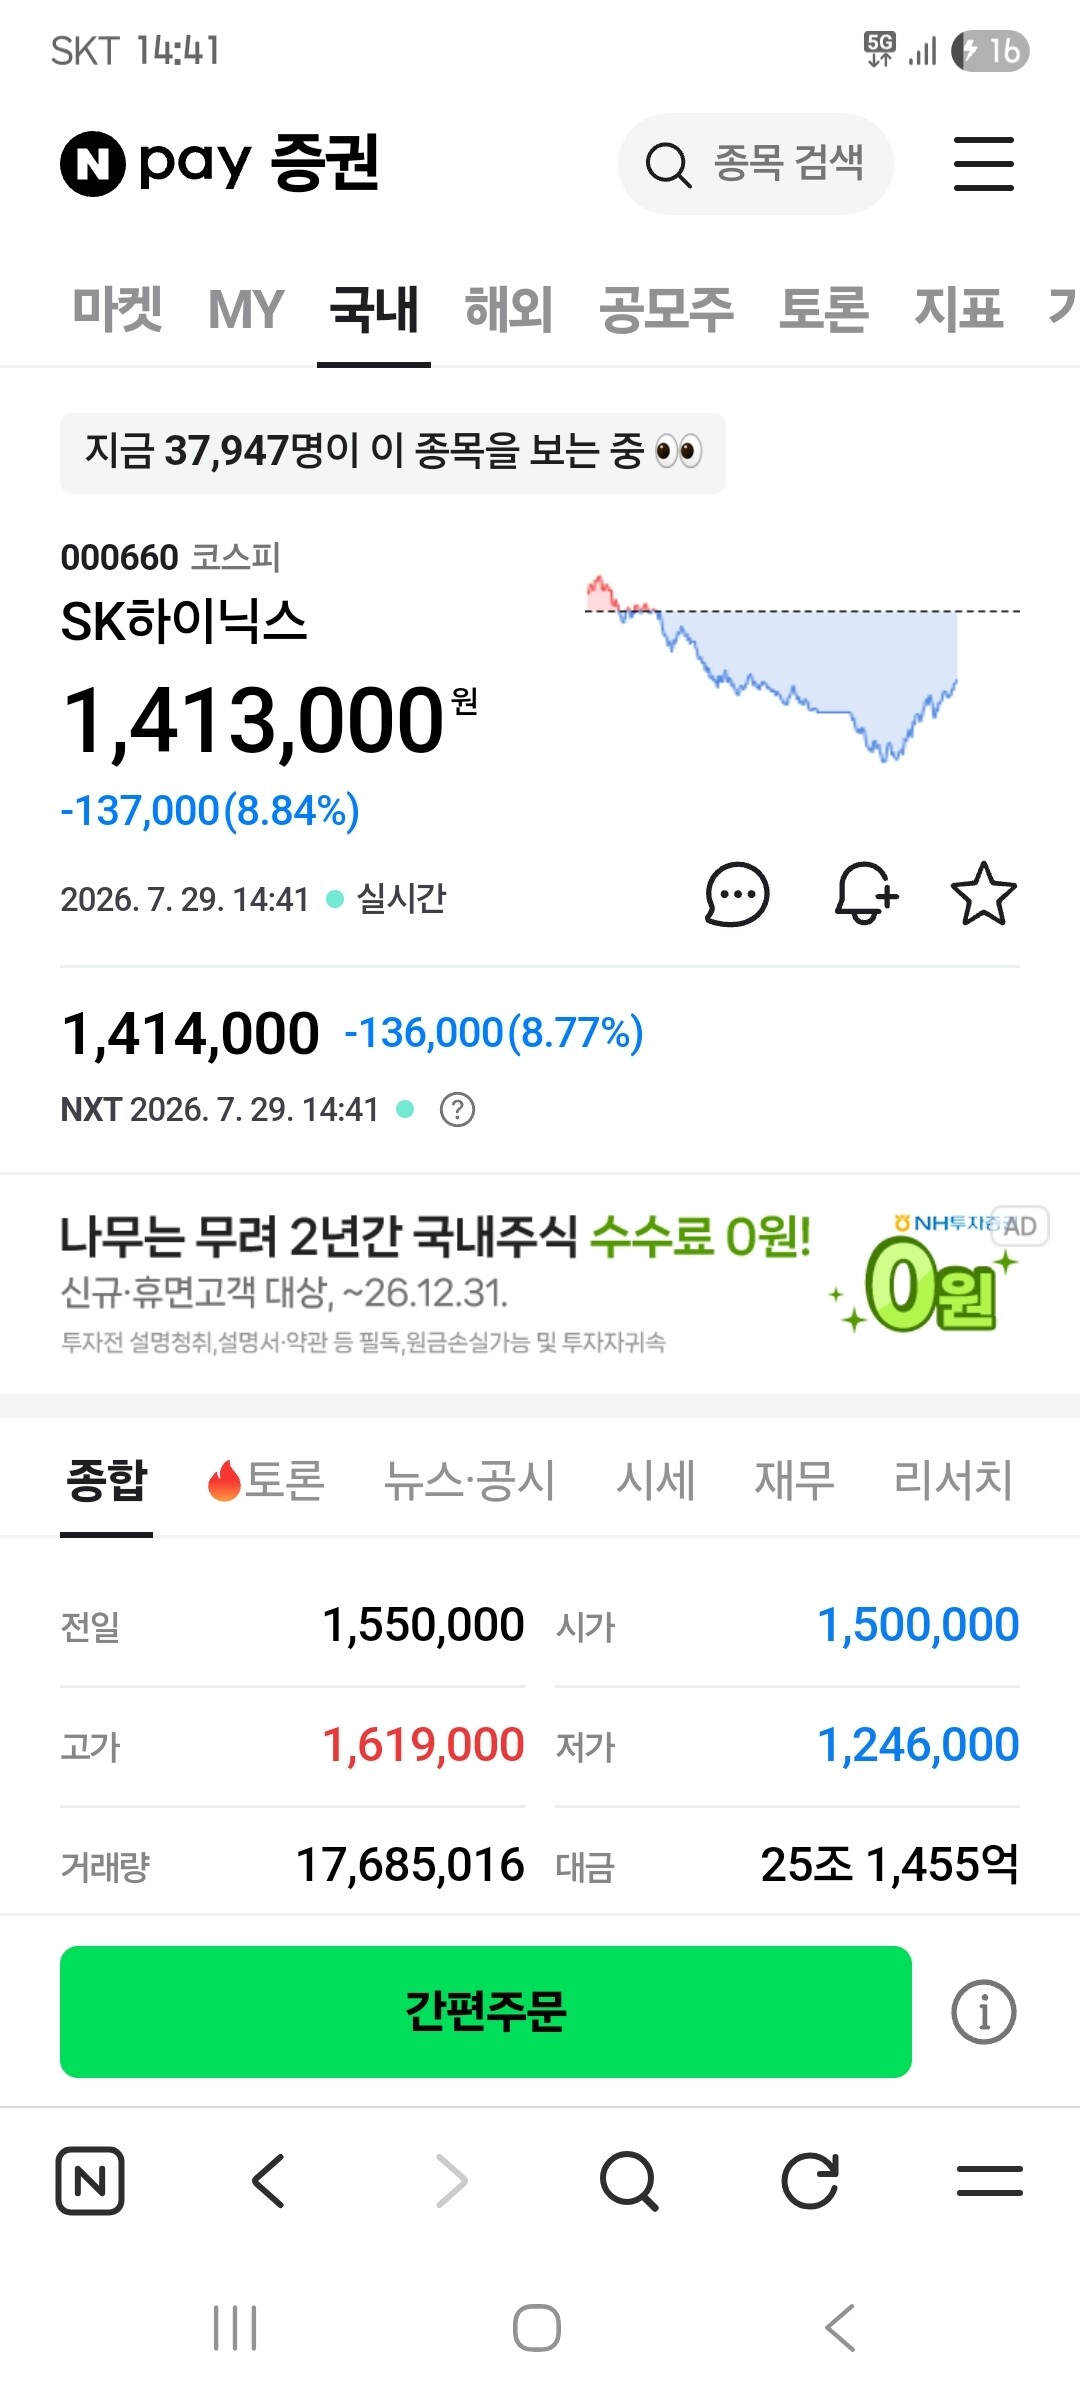
Task: Open the 공모주 tab
Action: 666,308
